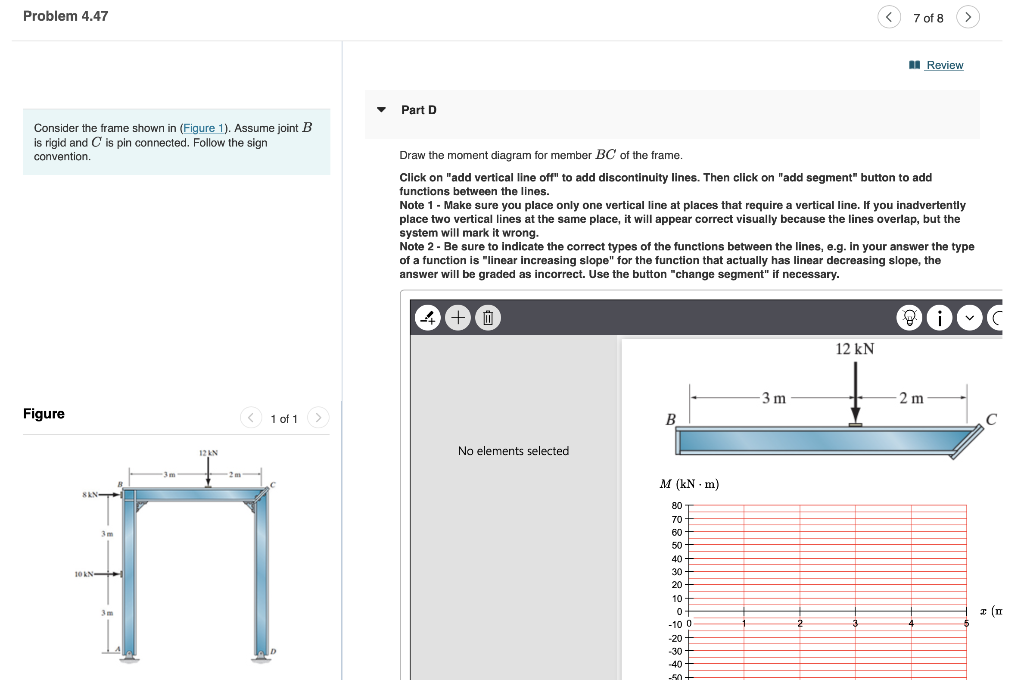Click the 'Problem 4.47' title text
The image size is (1024, 680).
65,16
